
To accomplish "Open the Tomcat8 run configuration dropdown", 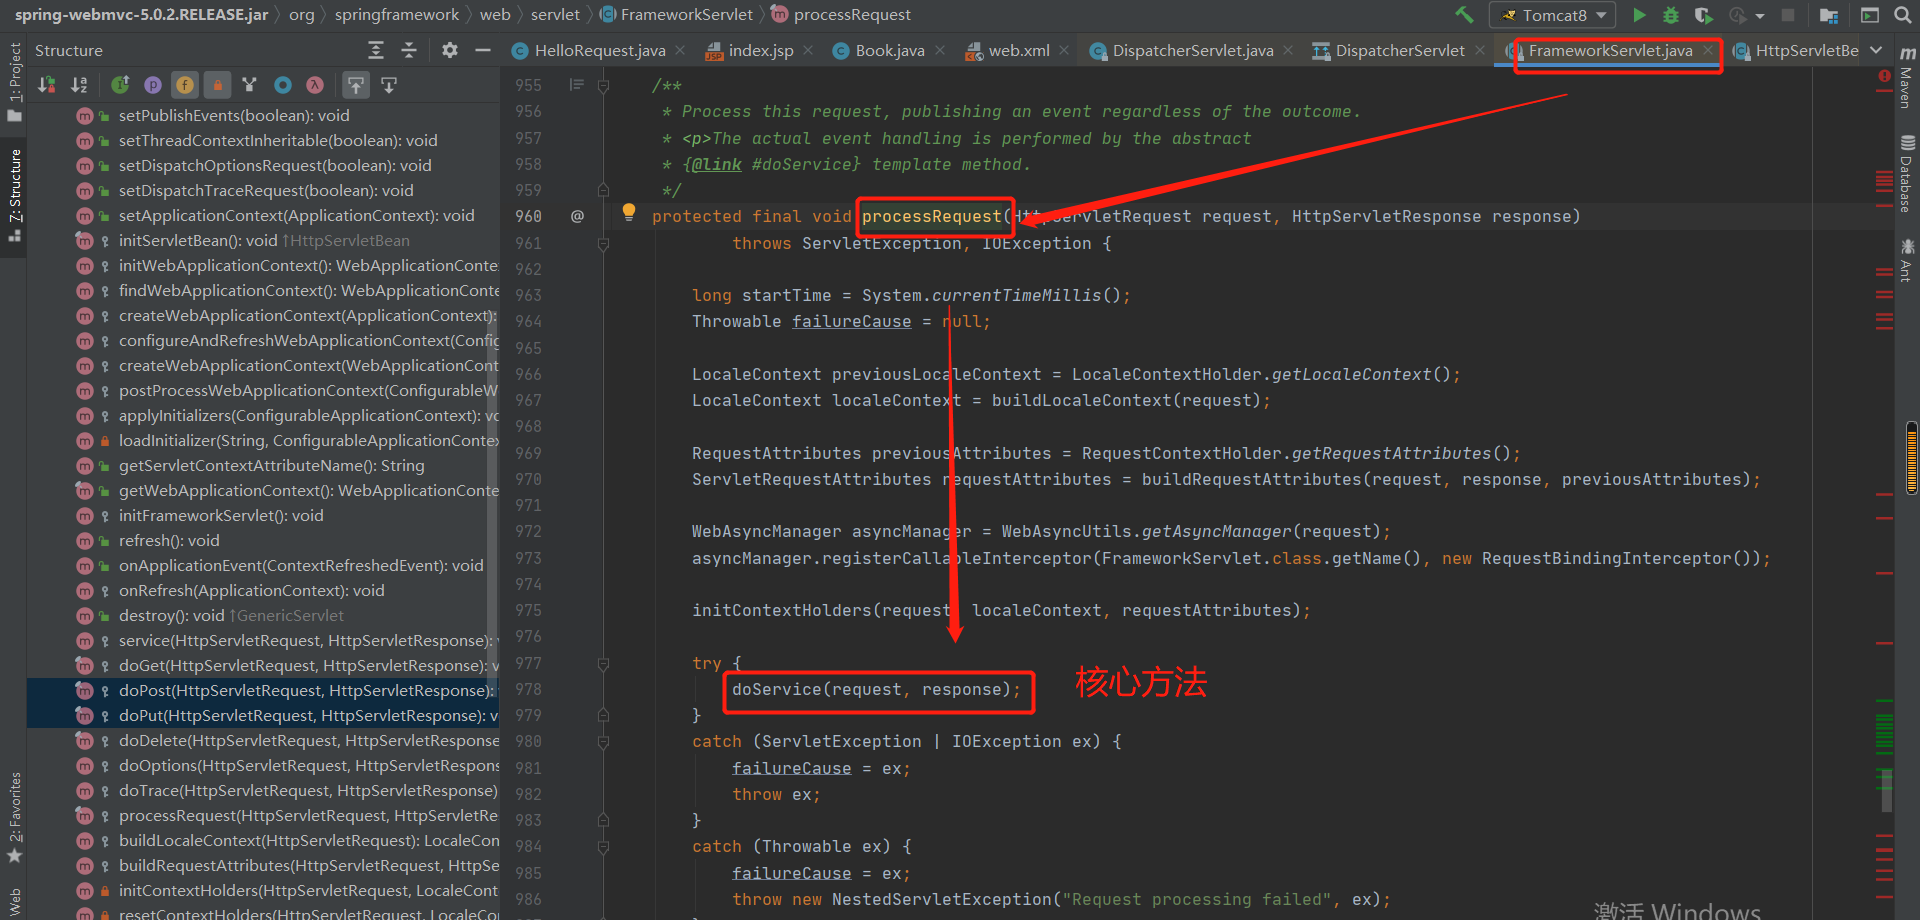I will (x=1553, y=15).
